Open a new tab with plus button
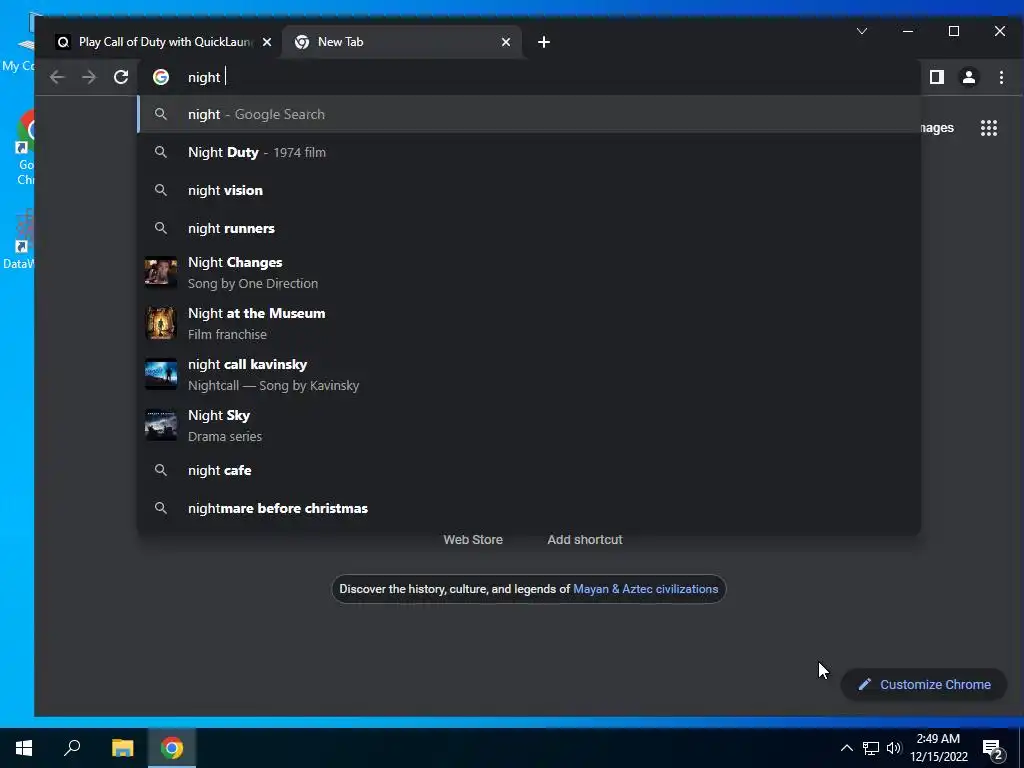 tap(543, 42)
